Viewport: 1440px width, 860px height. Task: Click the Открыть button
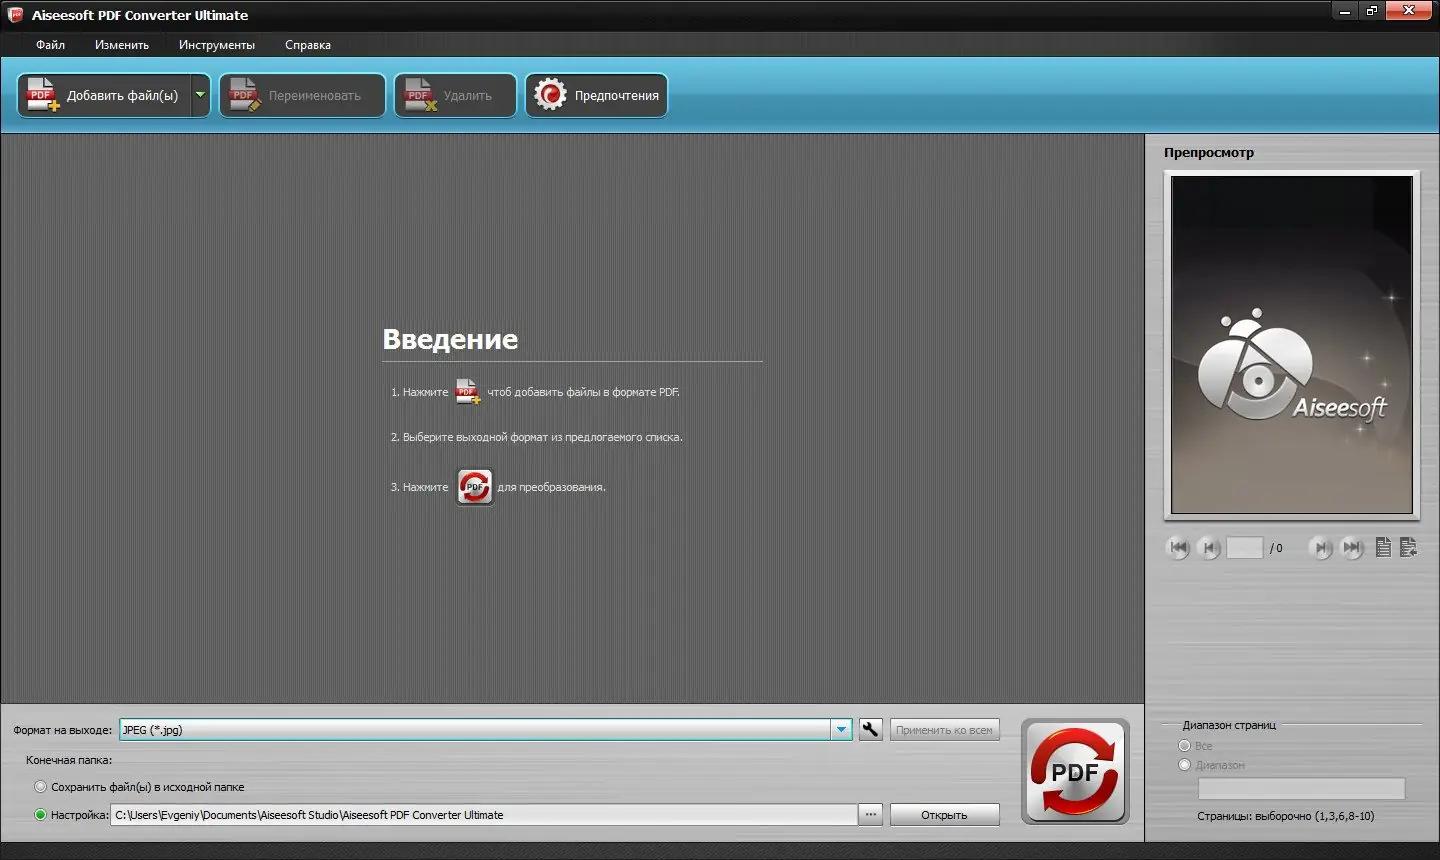944,815
